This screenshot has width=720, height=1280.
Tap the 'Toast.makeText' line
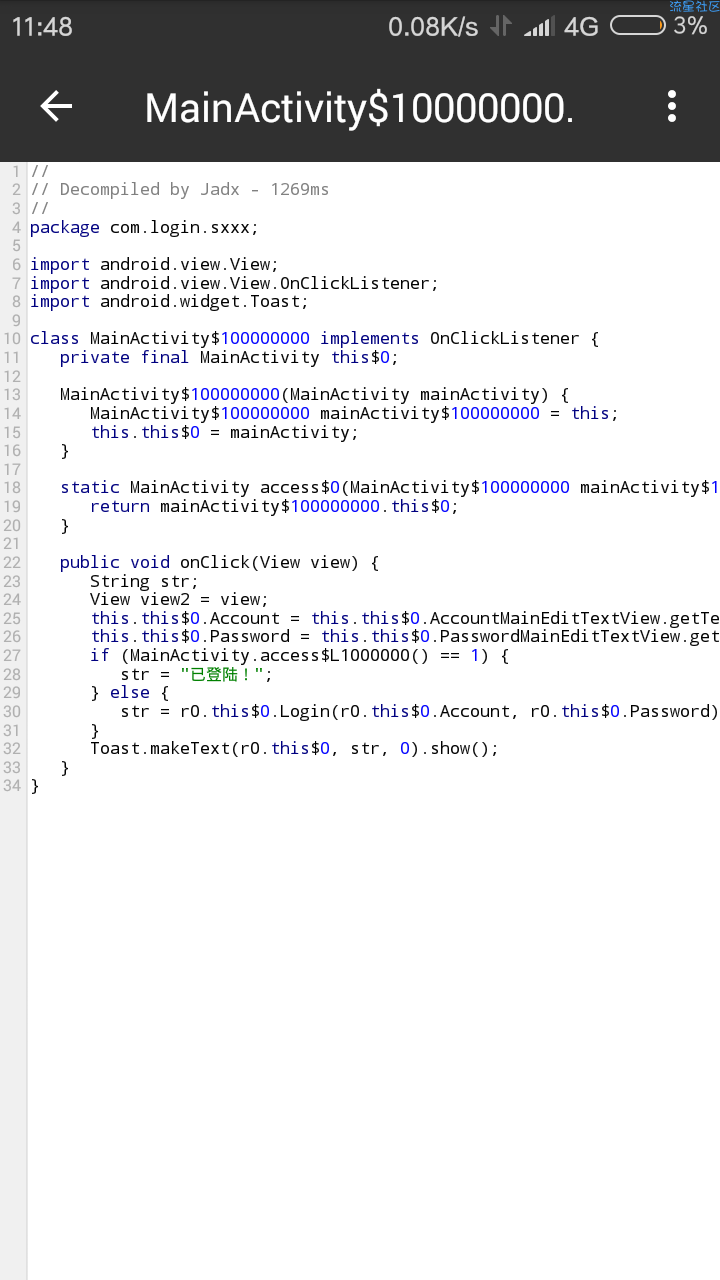tap(294, 749)
